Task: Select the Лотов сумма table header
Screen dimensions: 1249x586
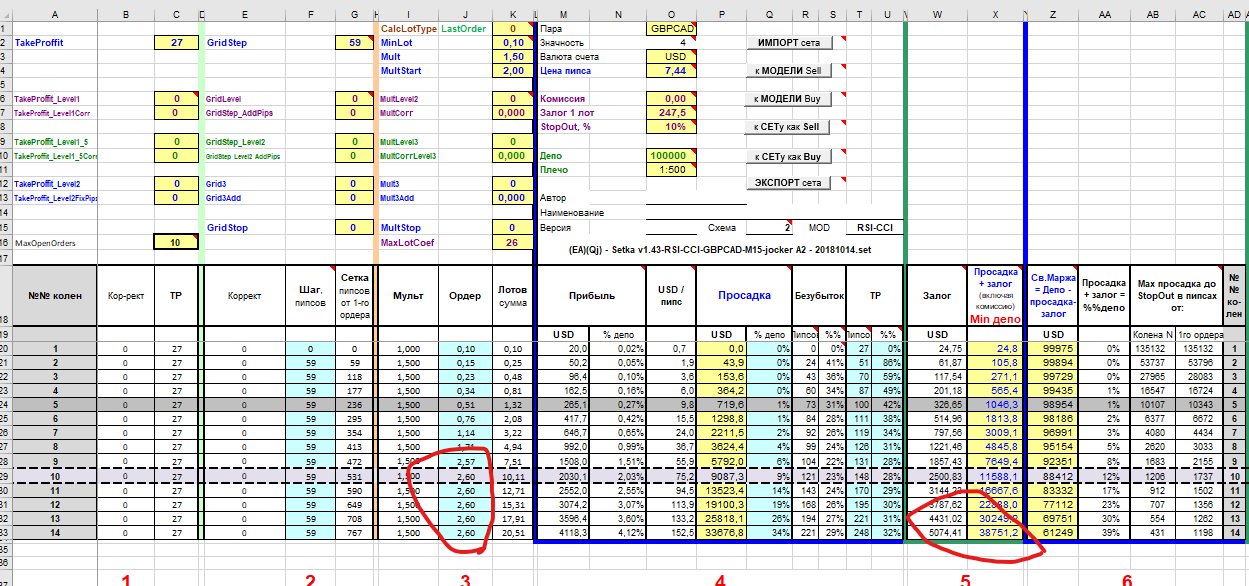Action: pos(512,296)
